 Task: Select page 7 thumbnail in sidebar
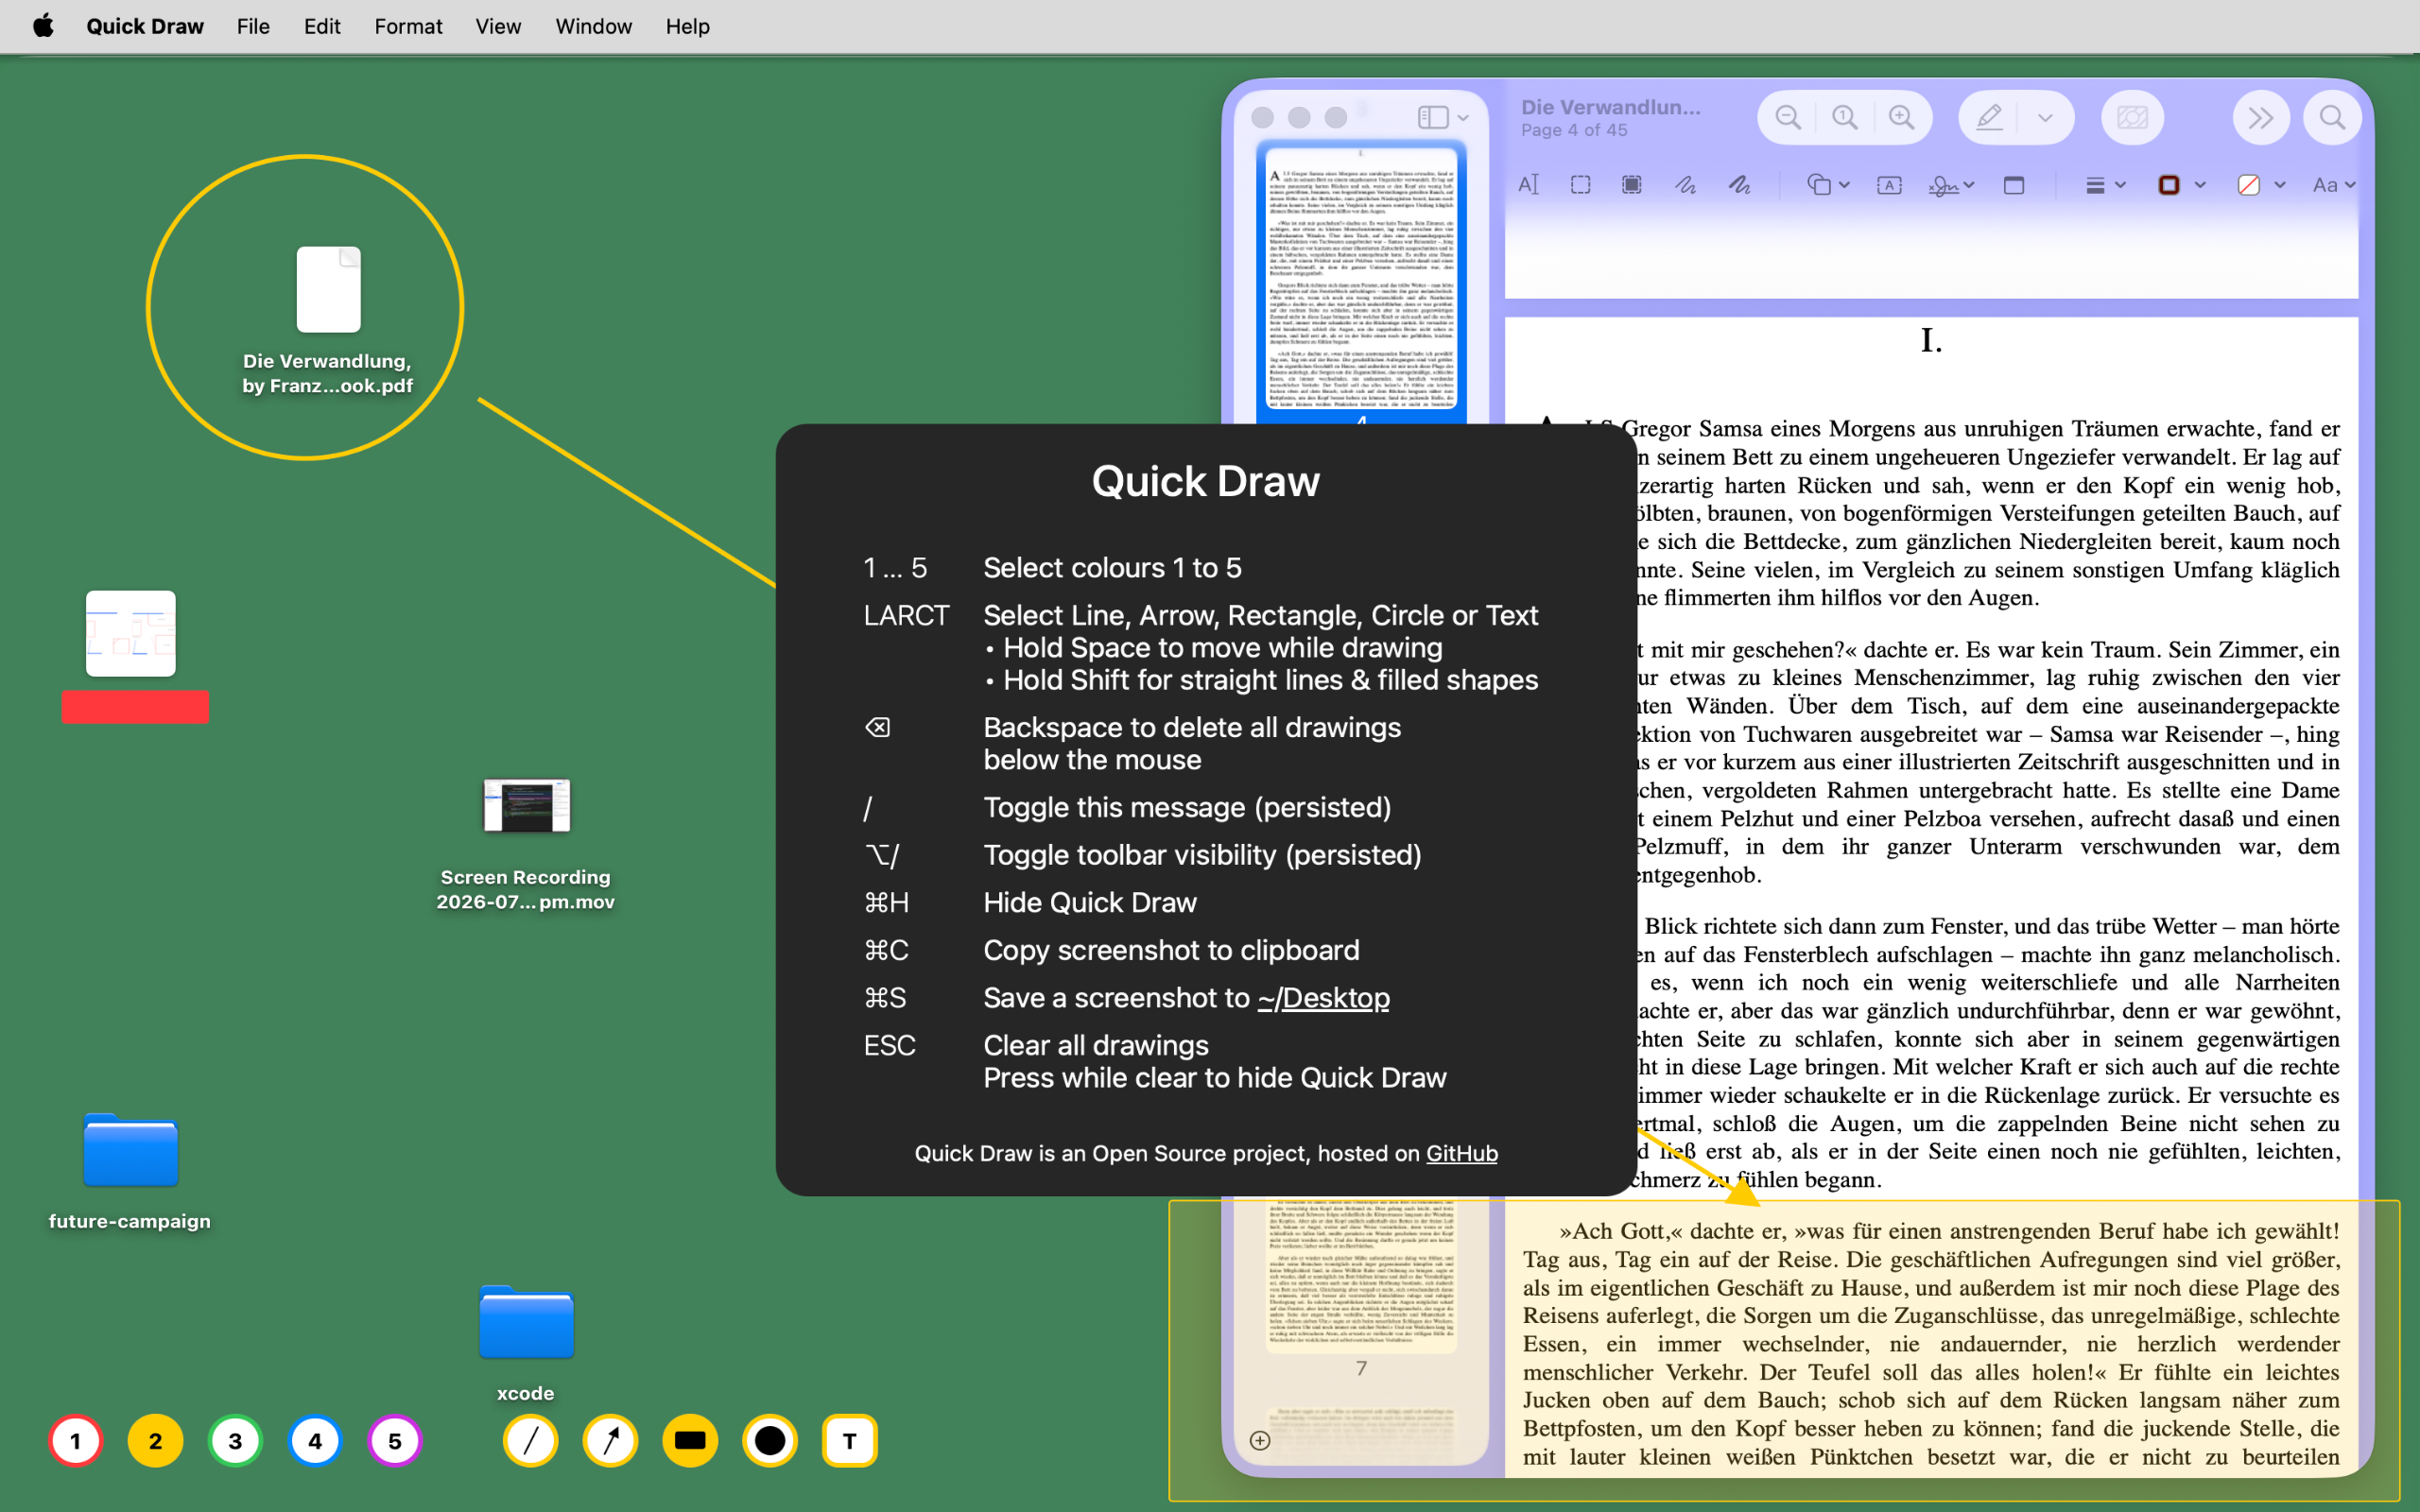point(1361,1278)
